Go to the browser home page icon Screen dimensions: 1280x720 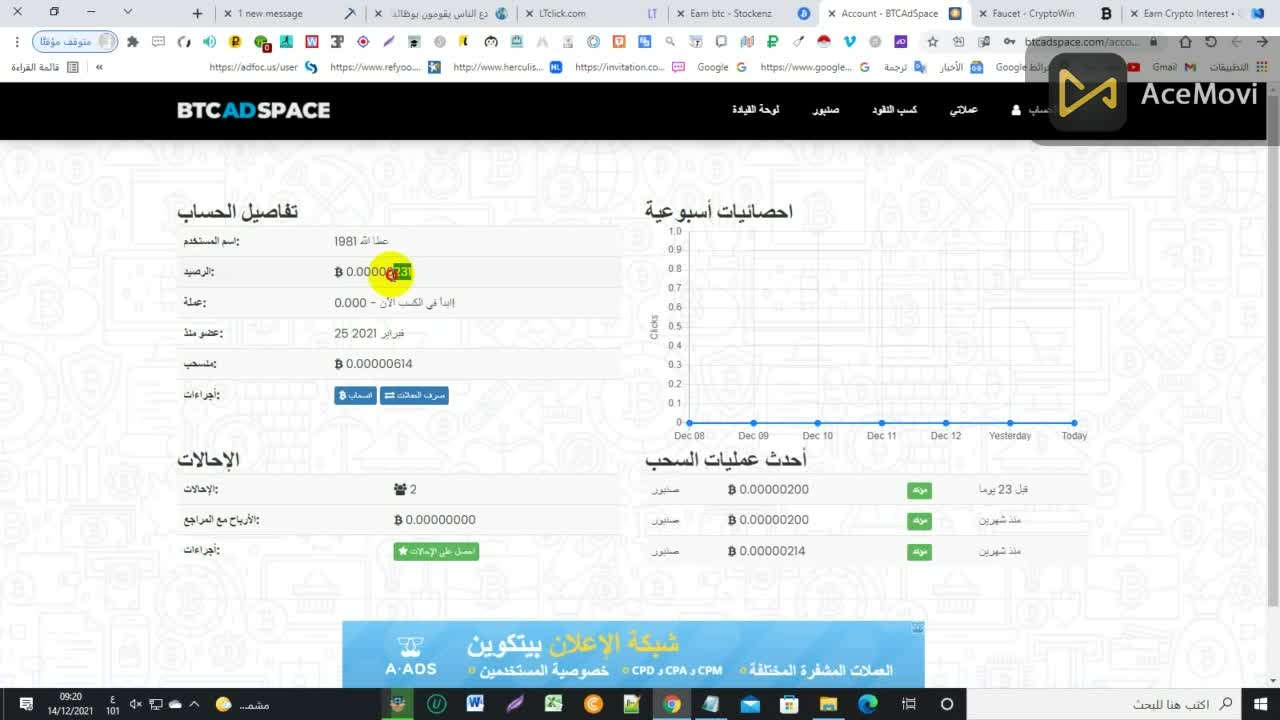[1185, 42]
